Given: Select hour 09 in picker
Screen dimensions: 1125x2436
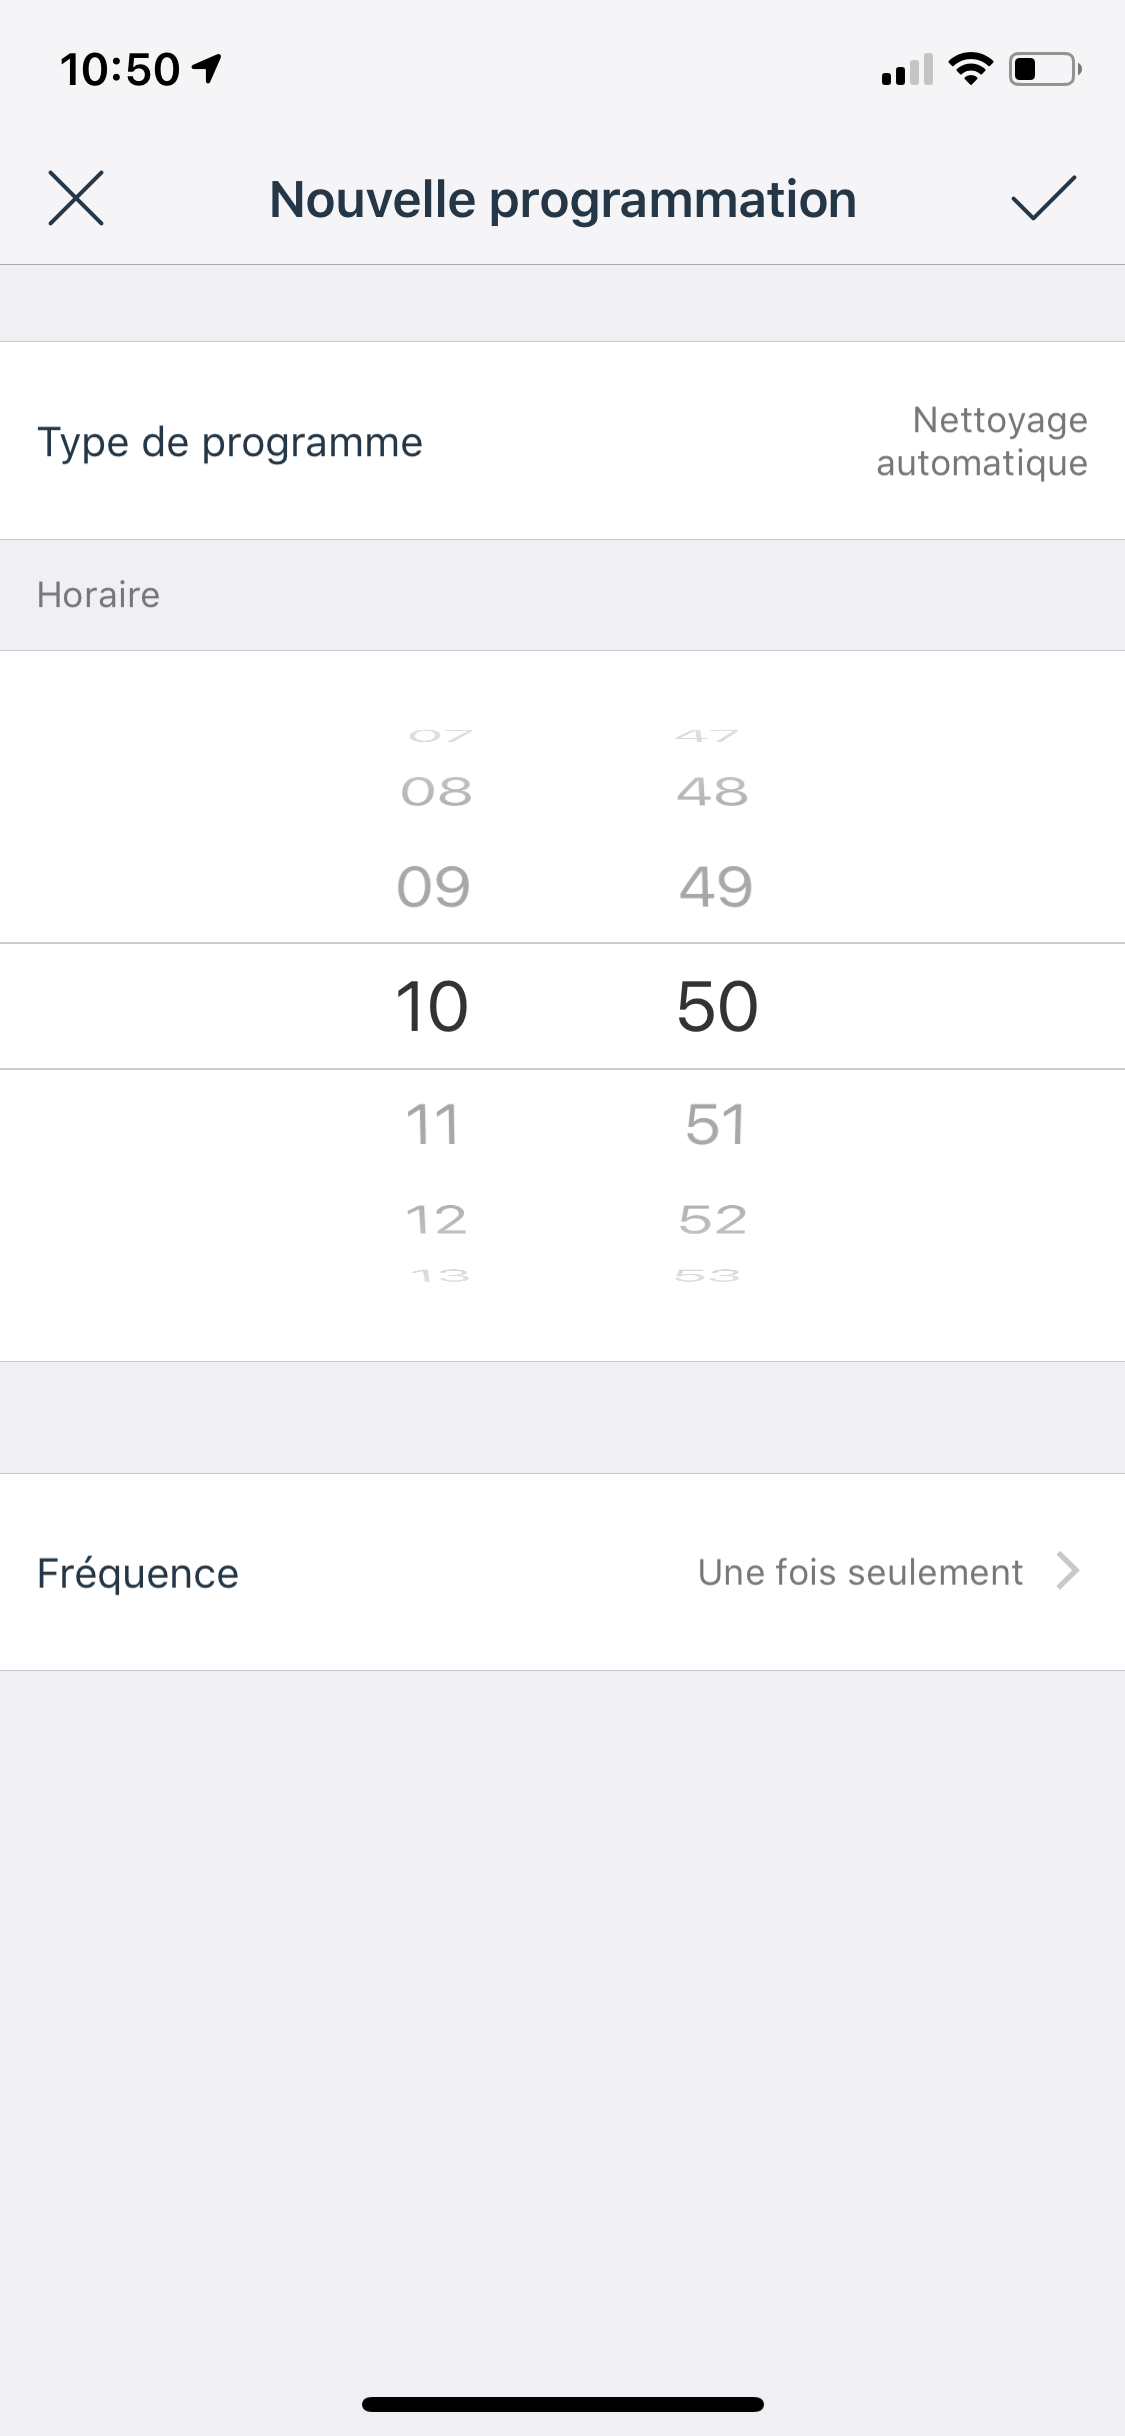Looking at the screenshot, I should 433,886.
